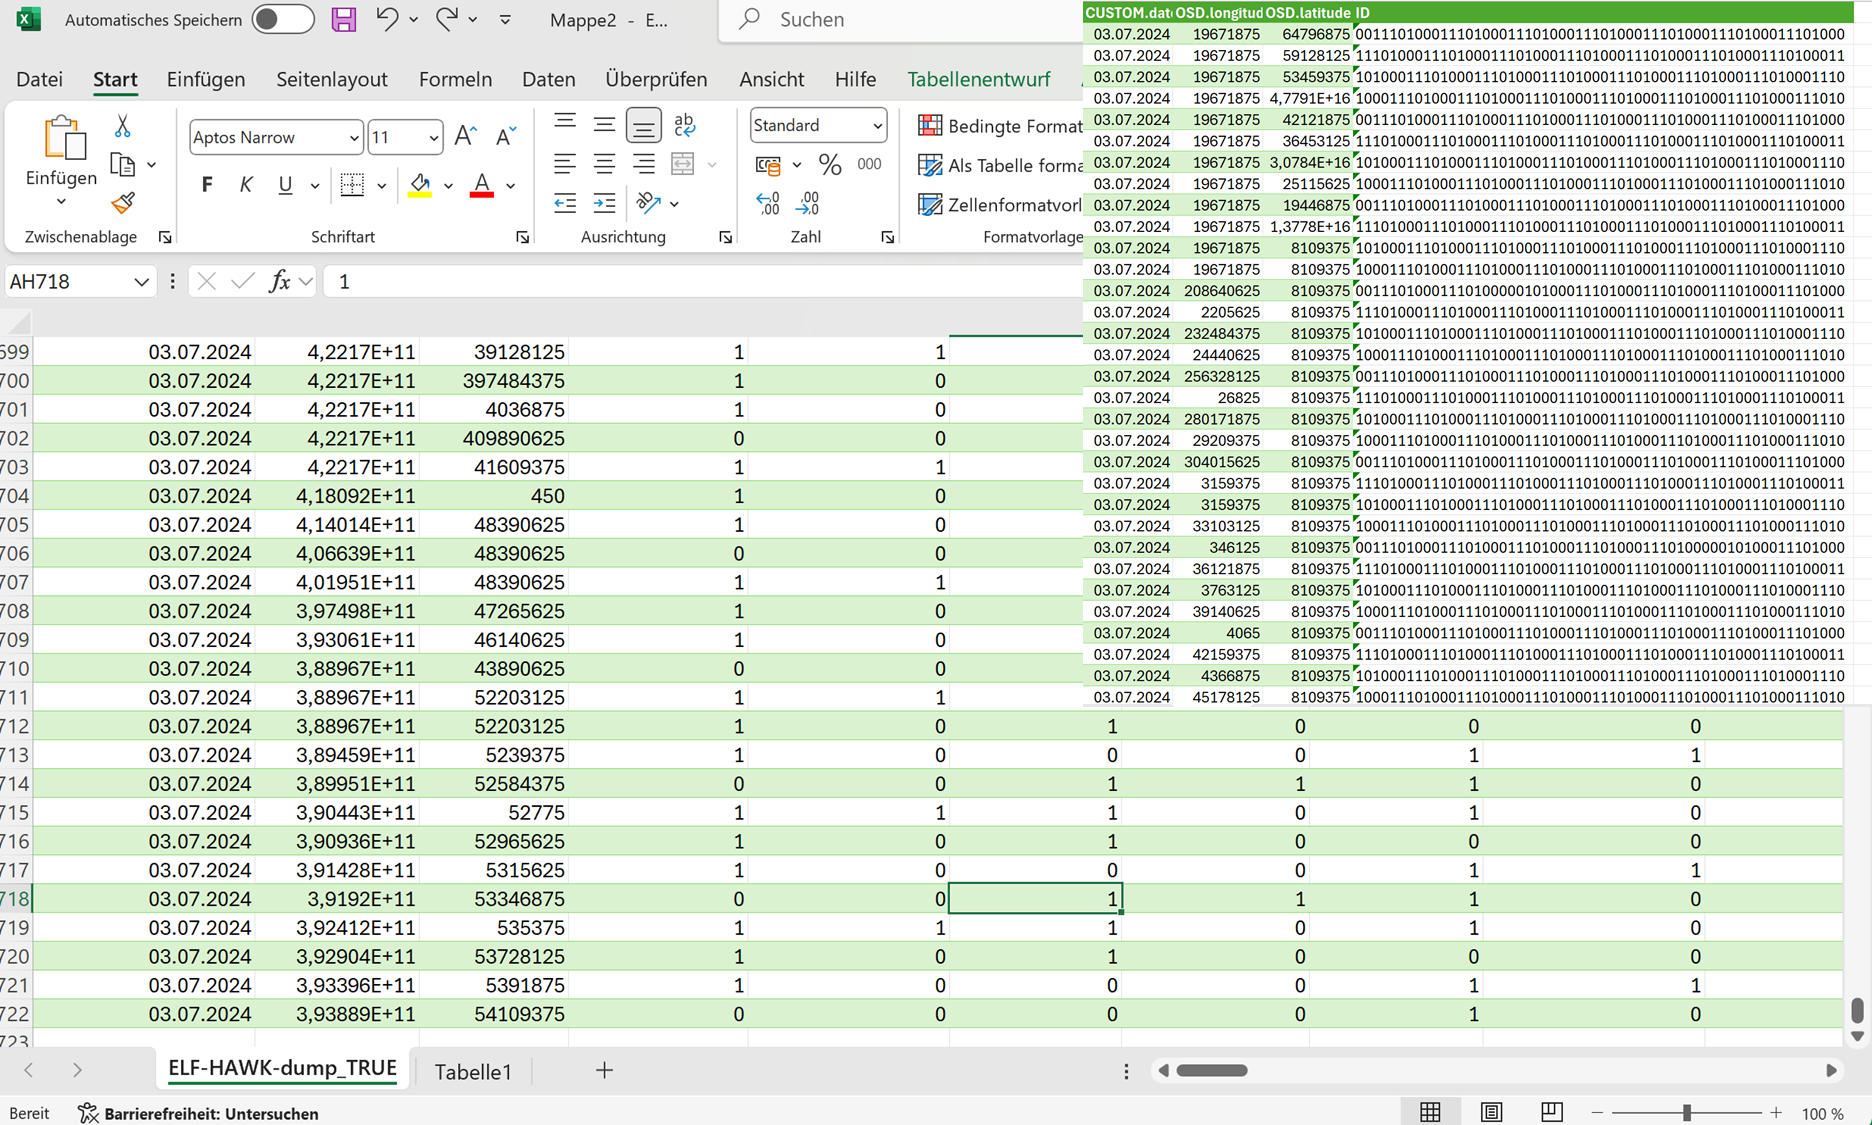Expand Name Box AH718 dropdown
The width and height of the screenshot is (1872, 1125).
141,282
